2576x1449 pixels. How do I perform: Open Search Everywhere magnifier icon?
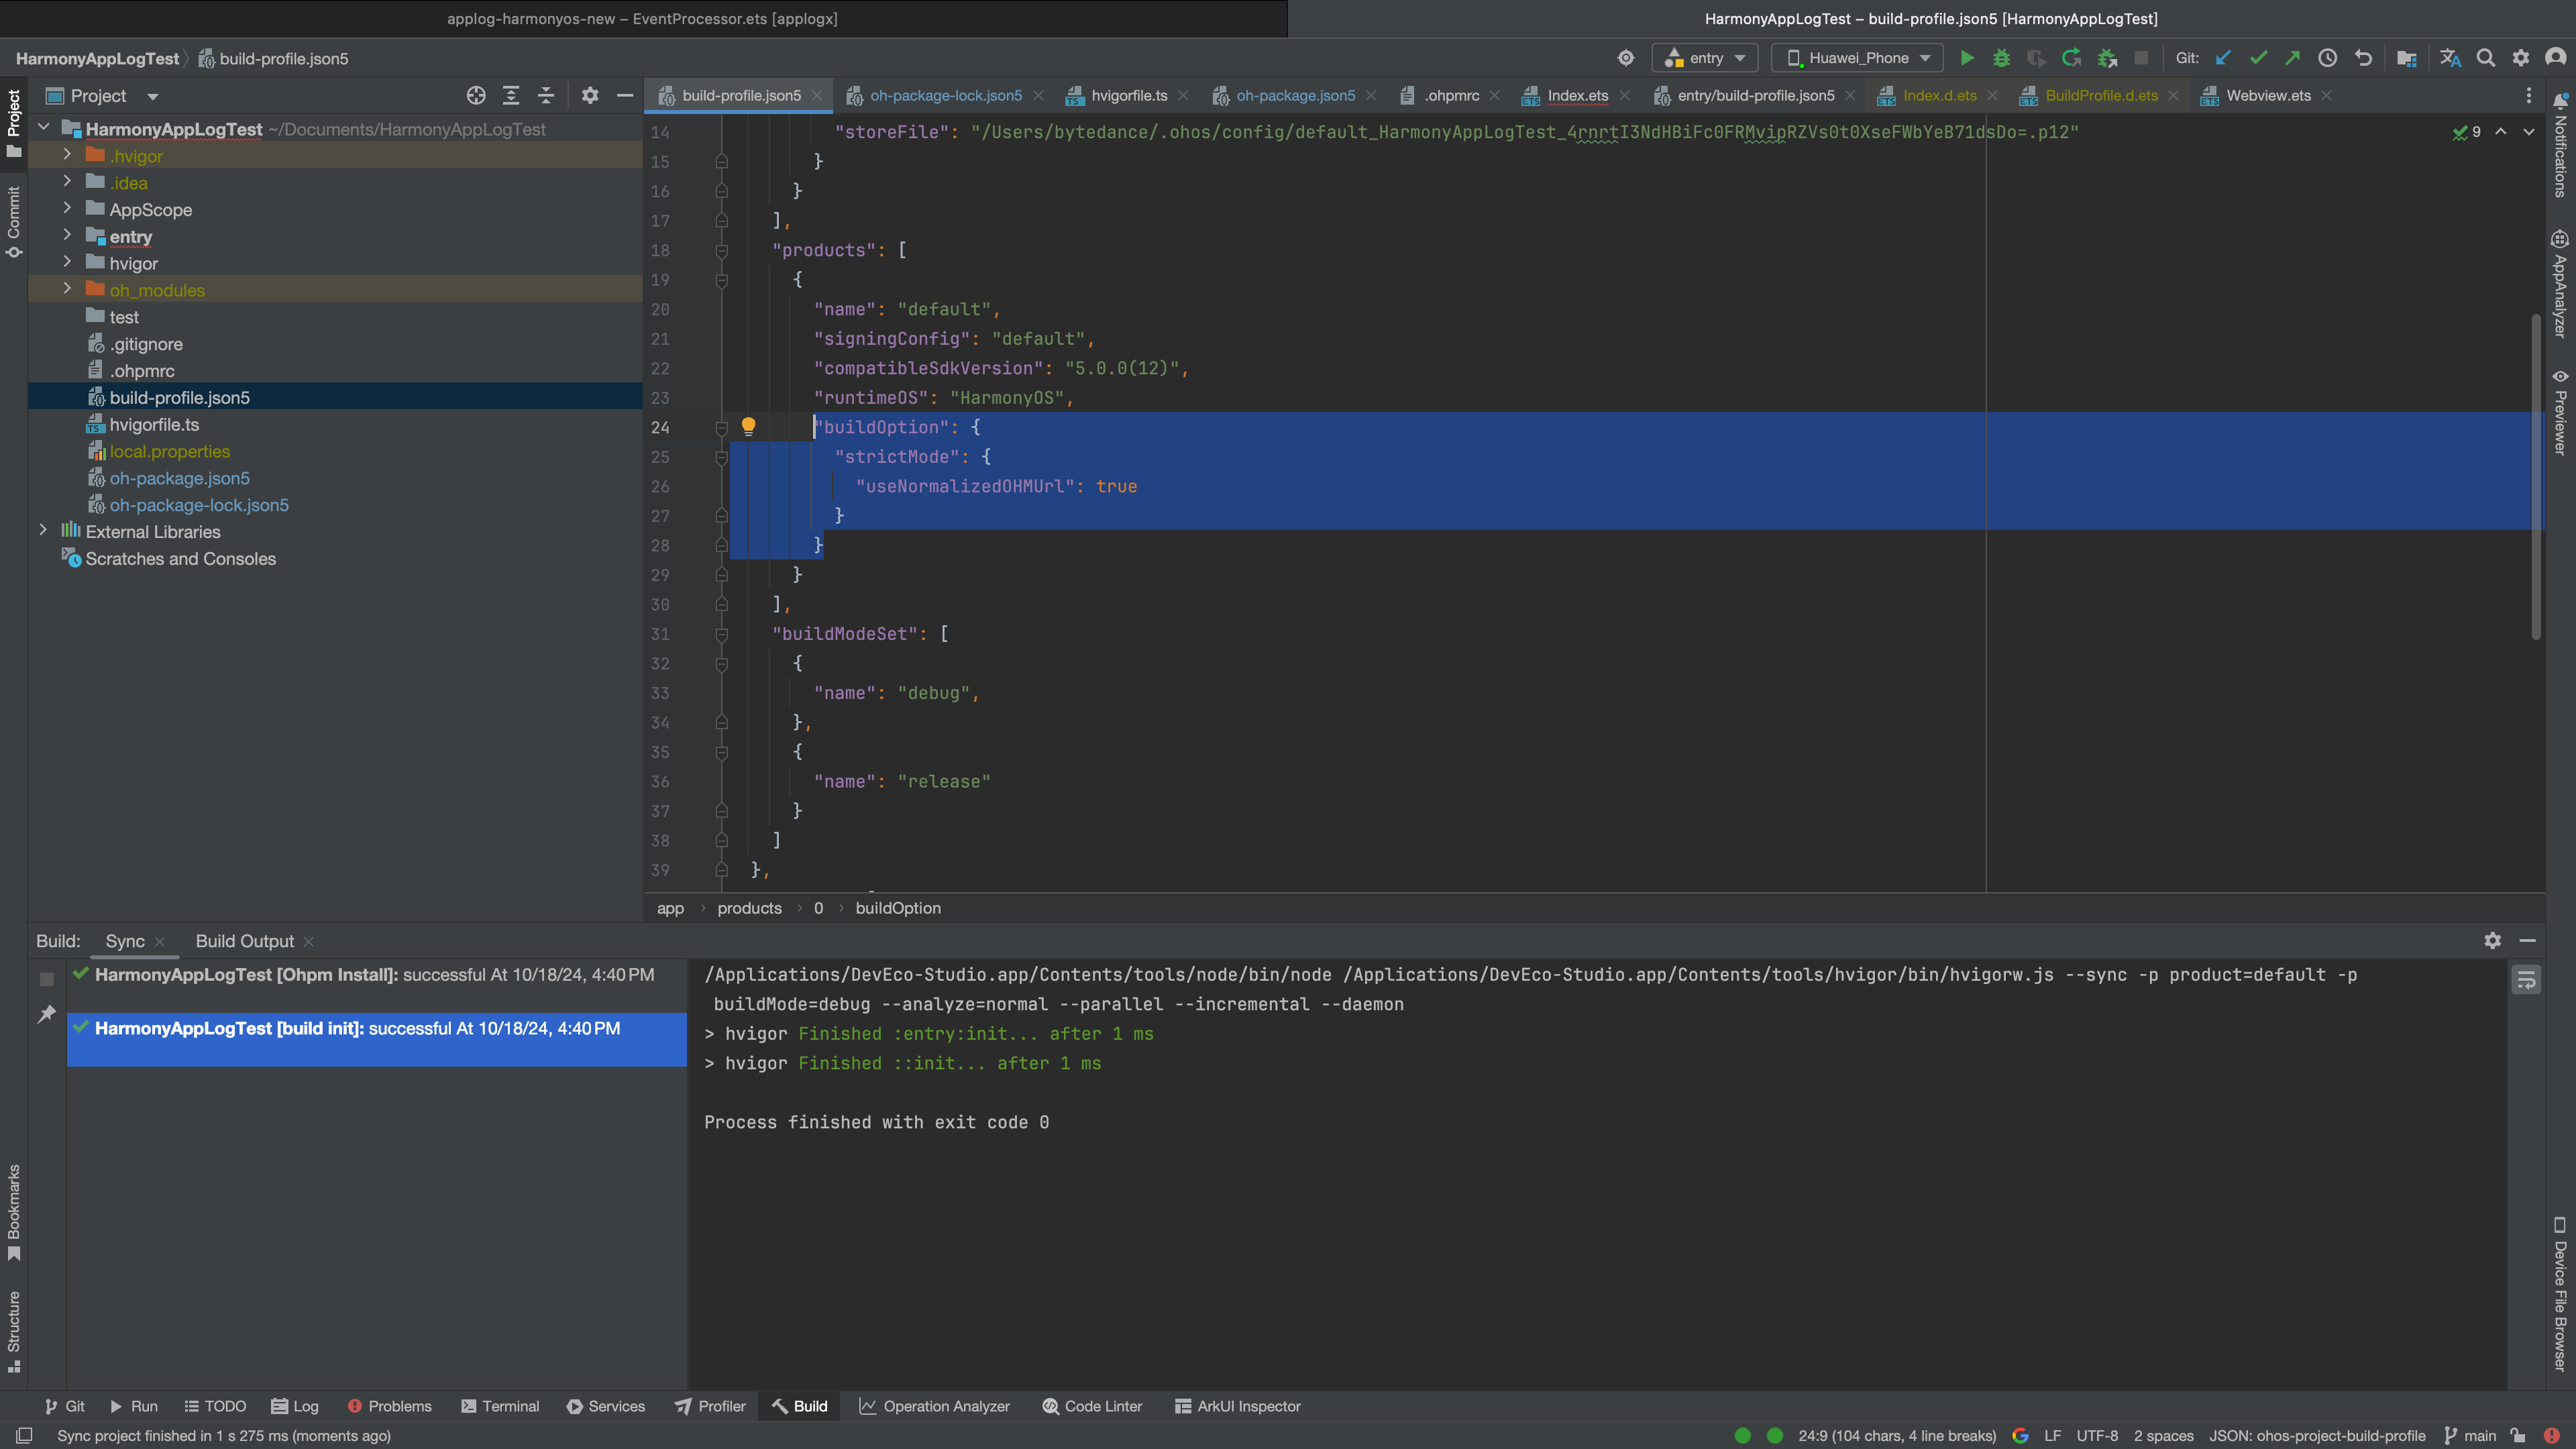(x=2486, y=58)
